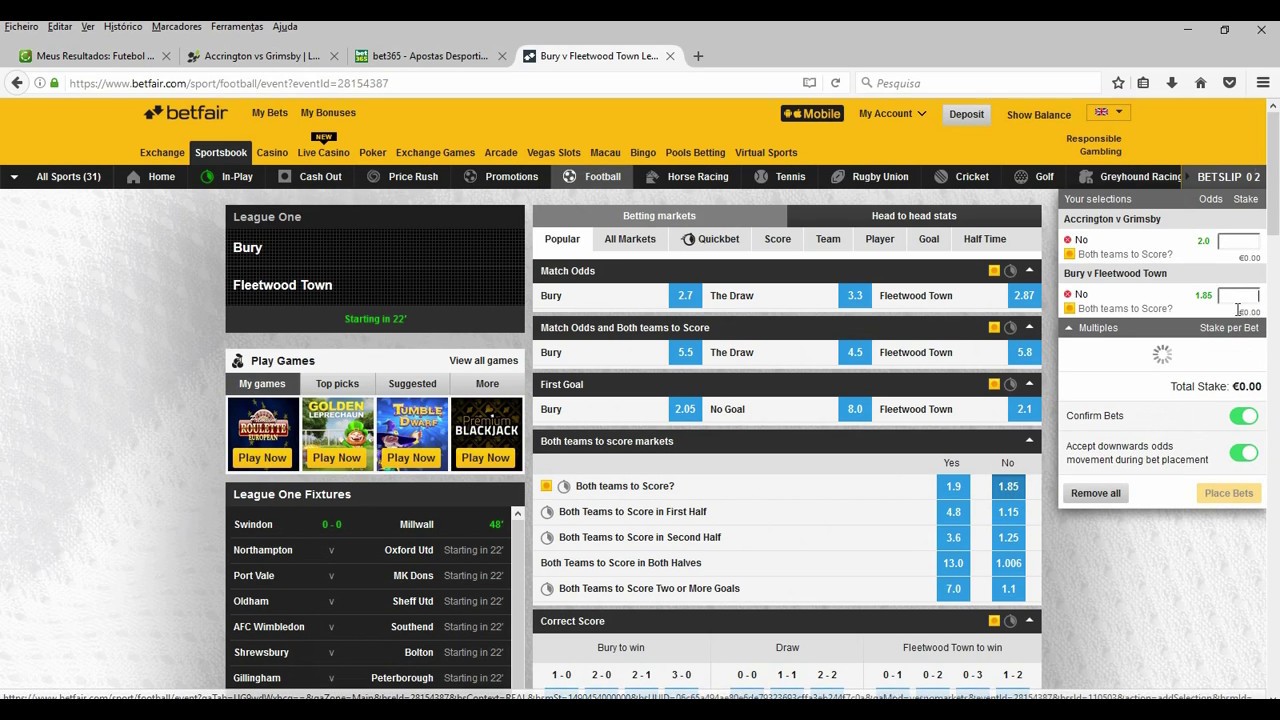Viewport: 1280px width, 720px height.
Task: Click quickbet icon beside Both Teams to Score in First Half
Action: 547,512
